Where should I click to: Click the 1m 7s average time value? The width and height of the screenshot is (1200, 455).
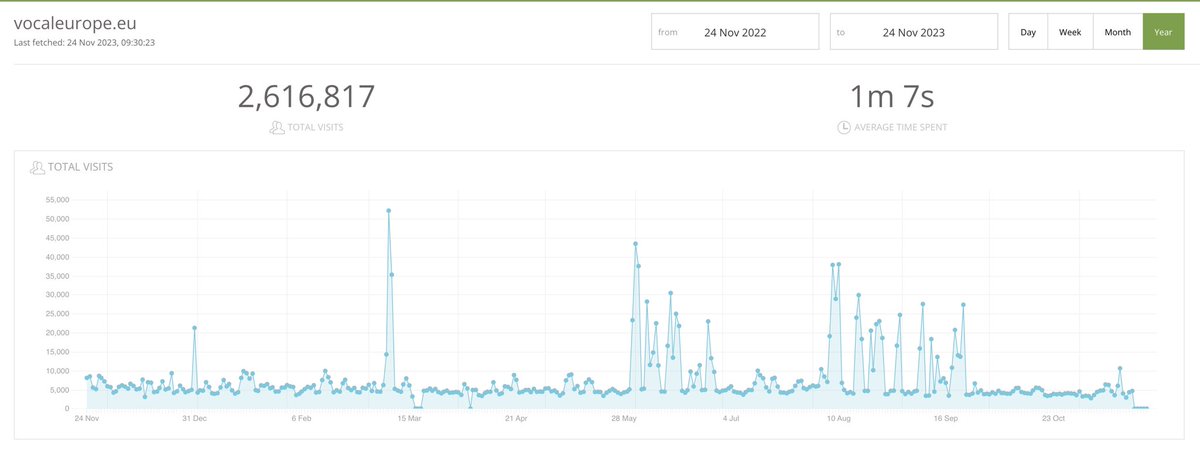891,97
